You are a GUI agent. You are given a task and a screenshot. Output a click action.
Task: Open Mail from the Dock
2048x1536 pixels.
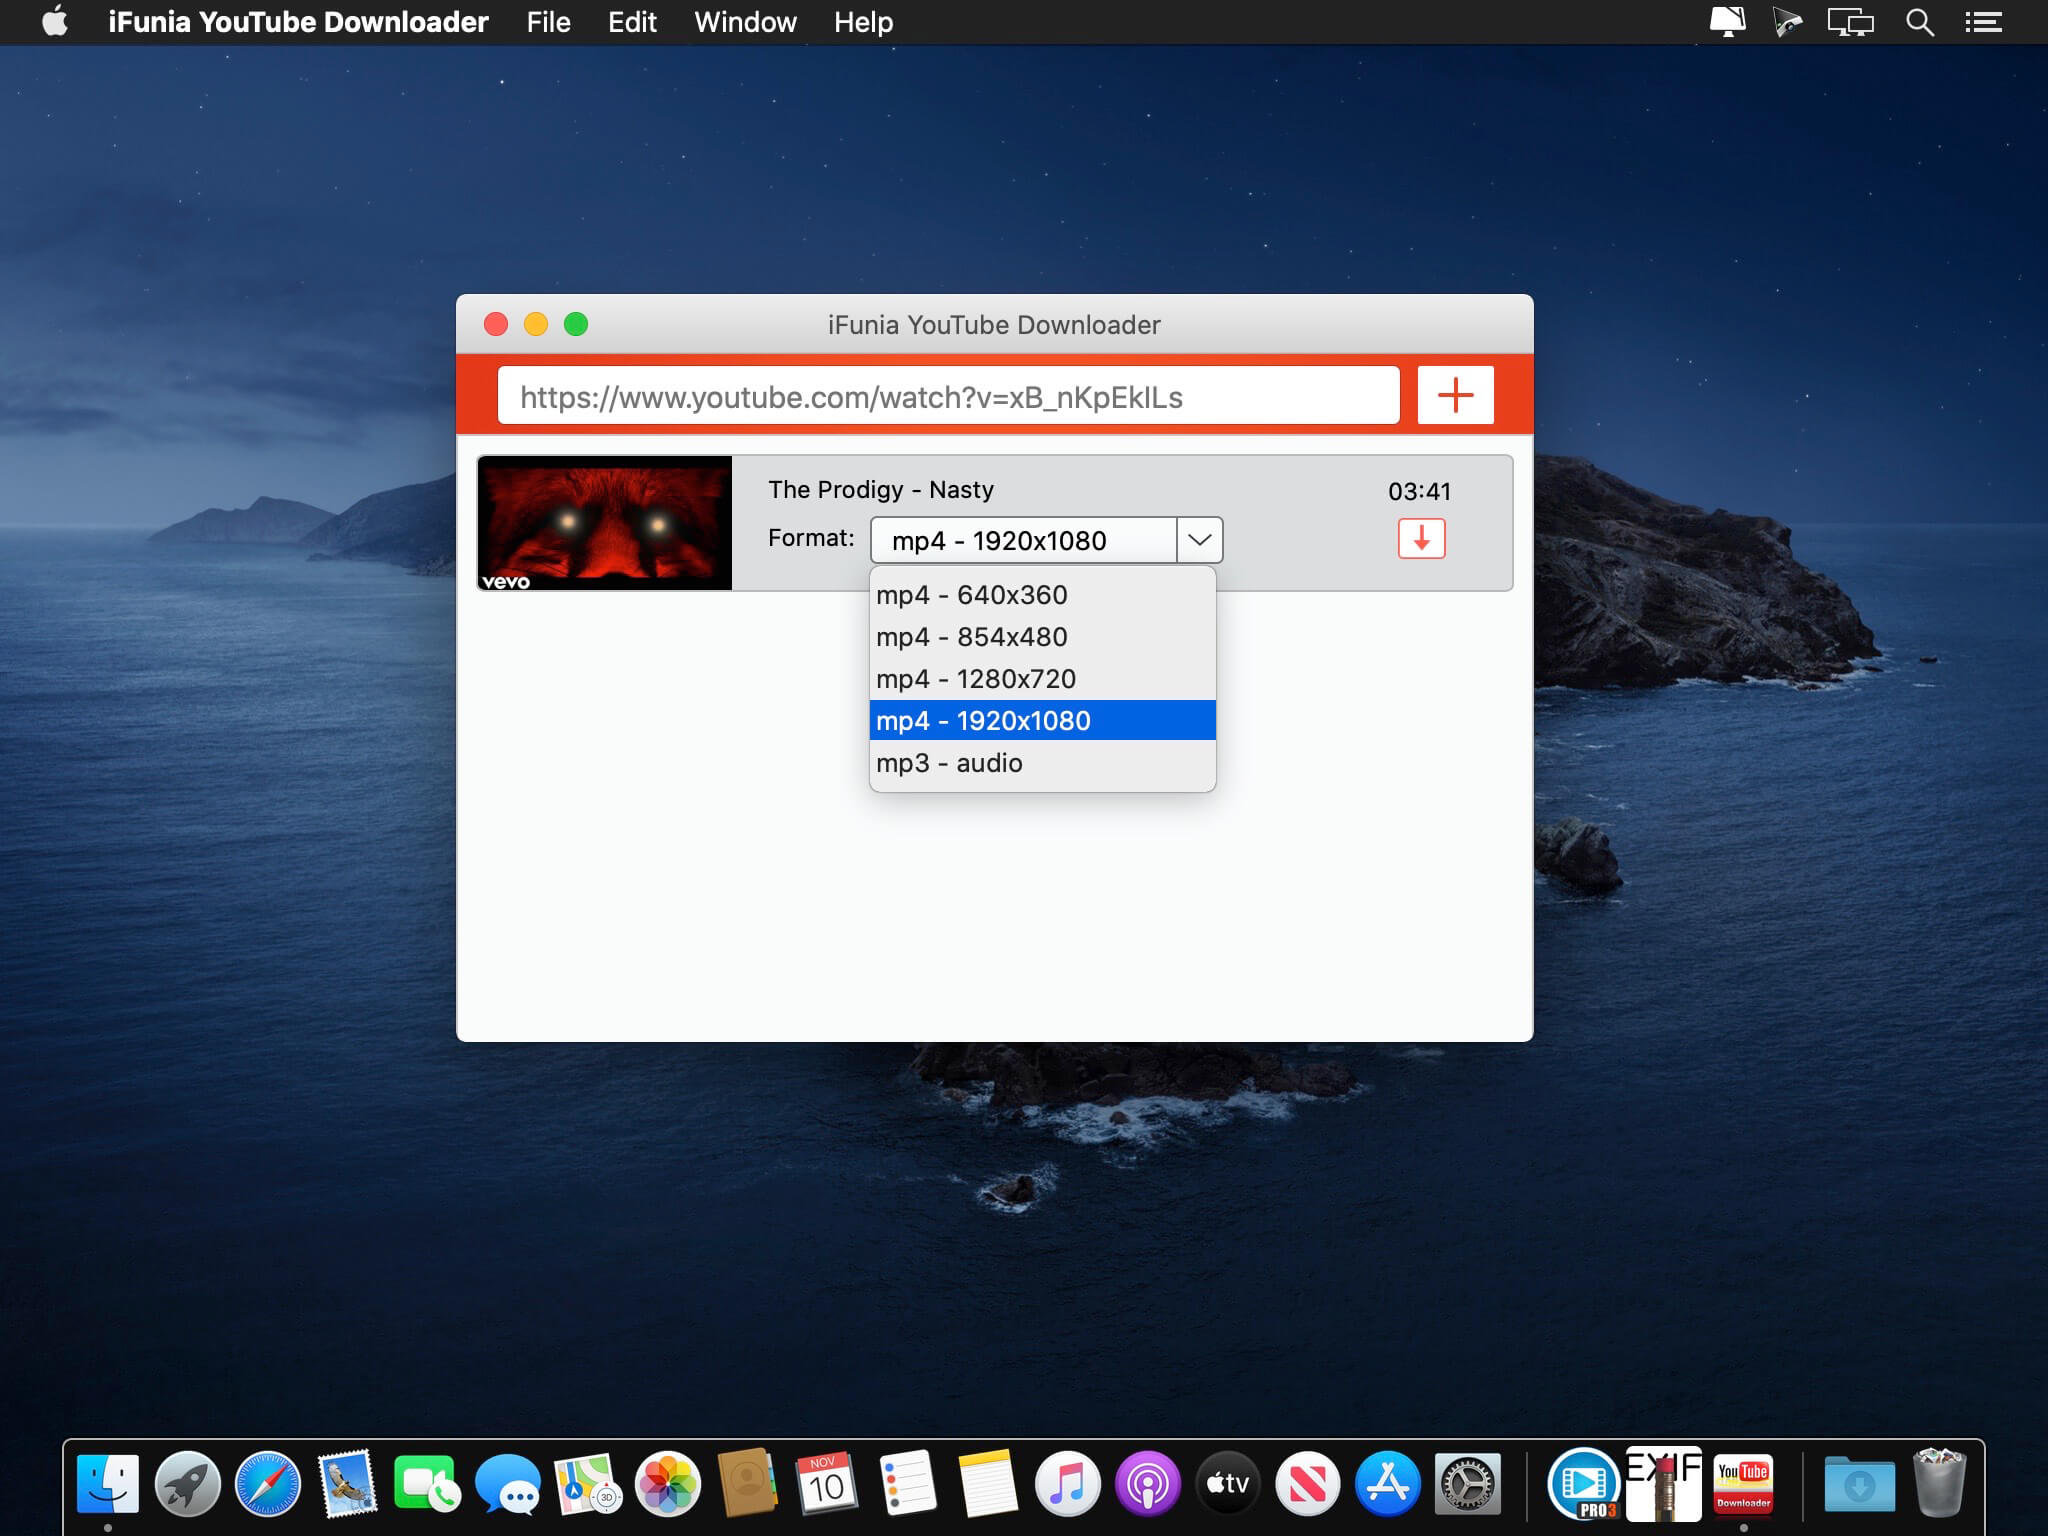point(347,1483)
